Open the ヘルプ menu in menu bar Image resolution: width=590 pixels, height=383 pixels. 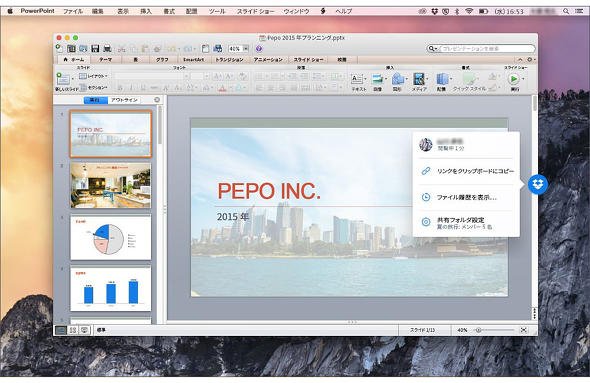click(344, 11)
